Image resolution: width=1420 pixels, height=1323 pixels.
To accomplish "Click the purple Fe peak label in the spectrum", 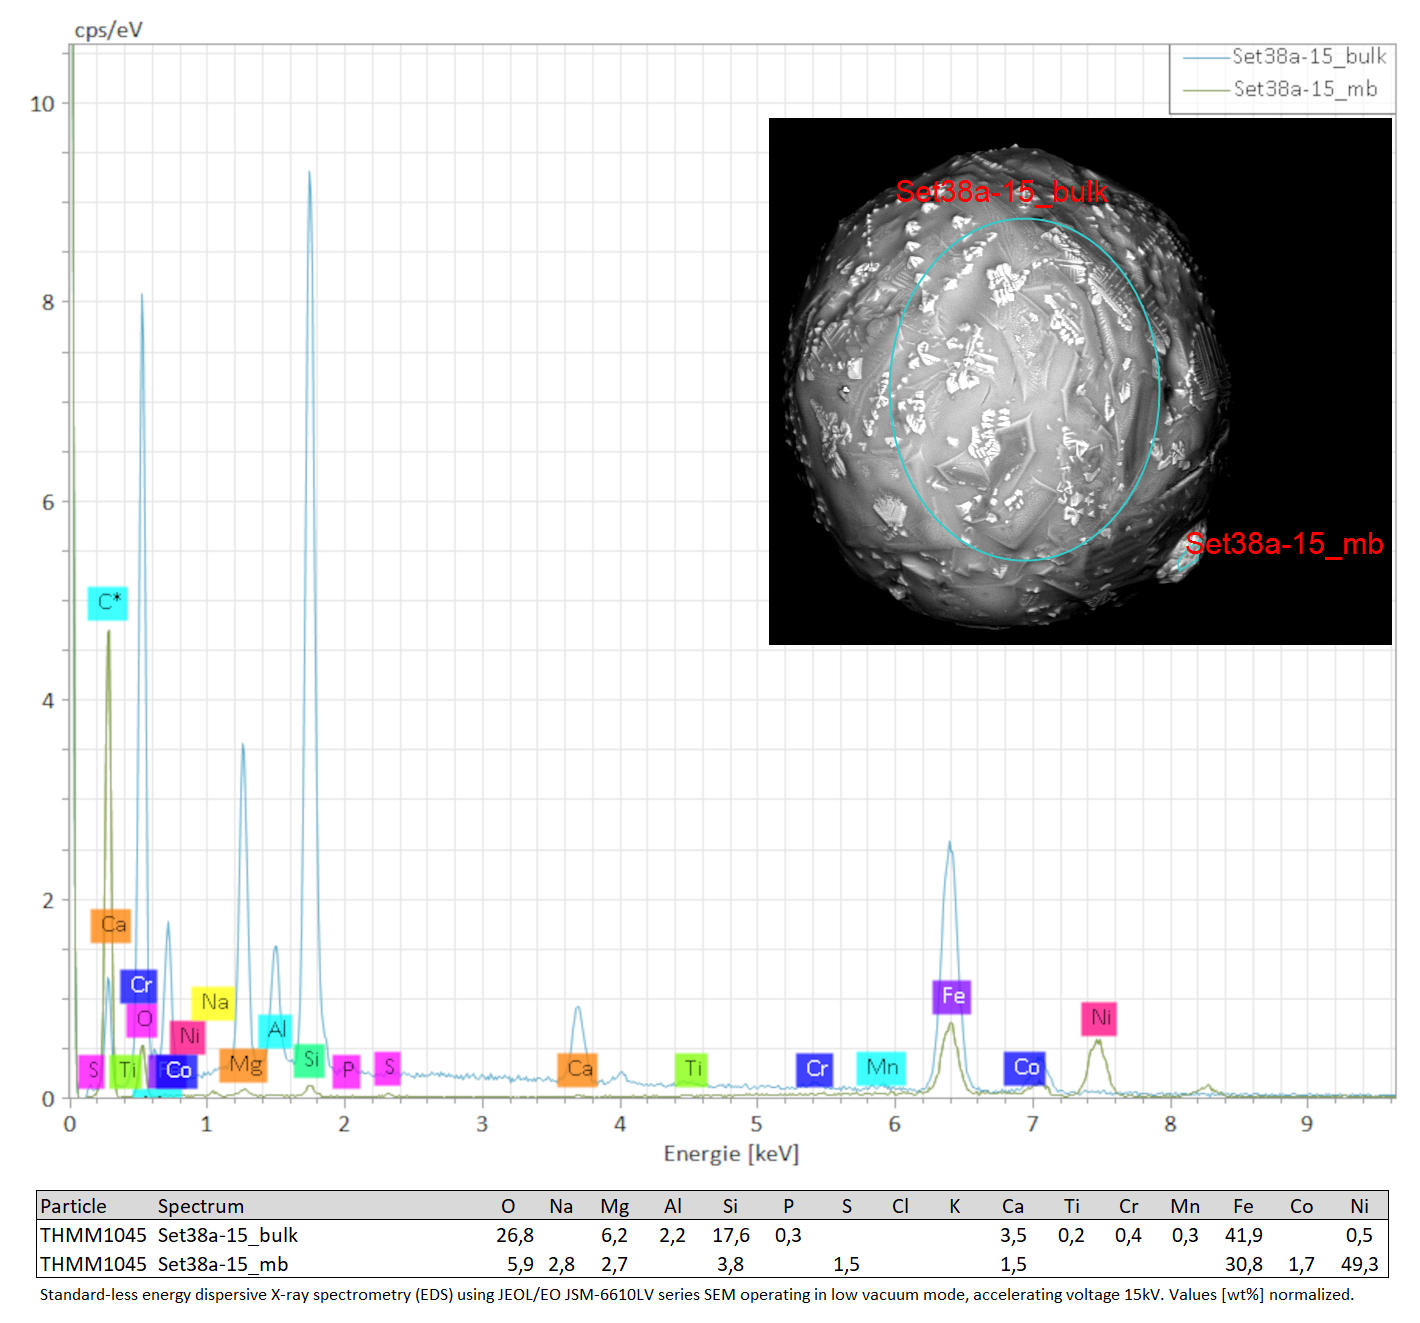I will click(952, 997).
